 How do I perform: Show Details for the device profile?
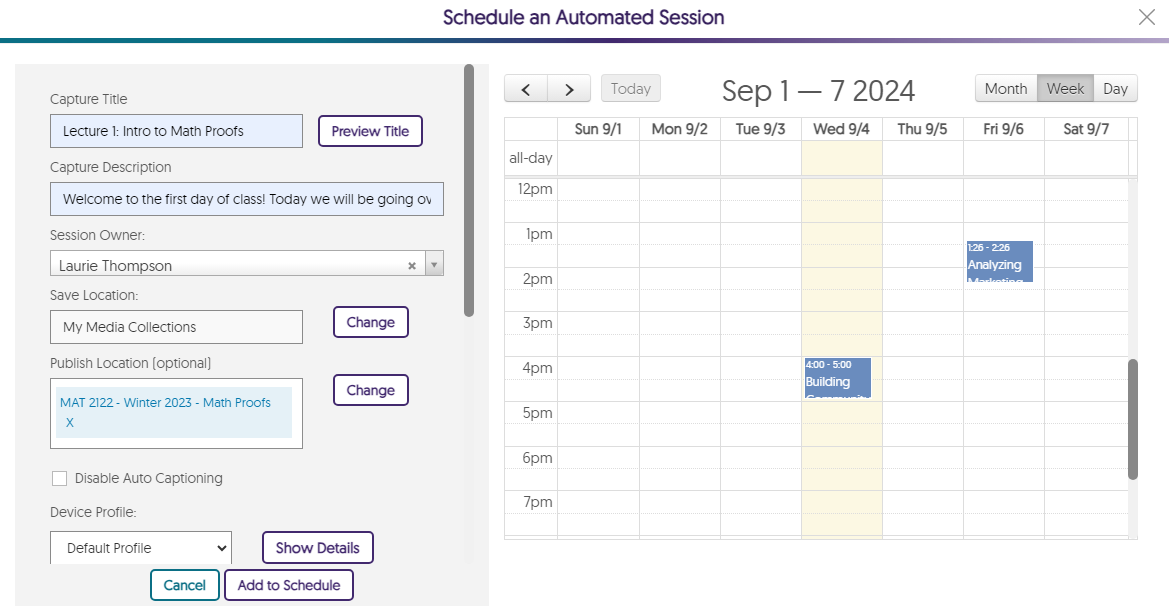317,547
